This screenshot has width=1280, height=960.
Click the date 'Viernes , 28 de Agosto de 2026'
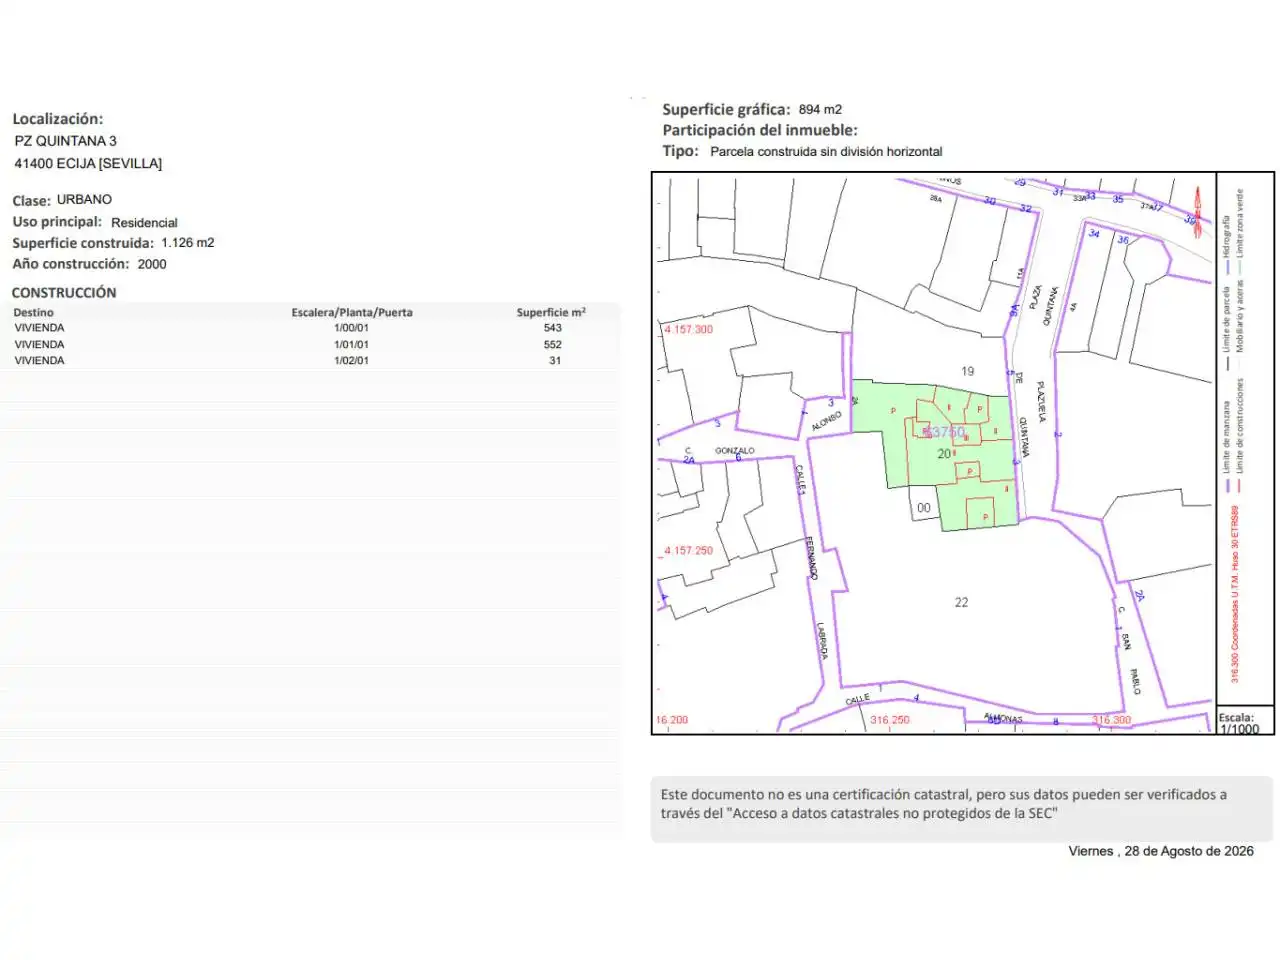[x=1161, y=851]
